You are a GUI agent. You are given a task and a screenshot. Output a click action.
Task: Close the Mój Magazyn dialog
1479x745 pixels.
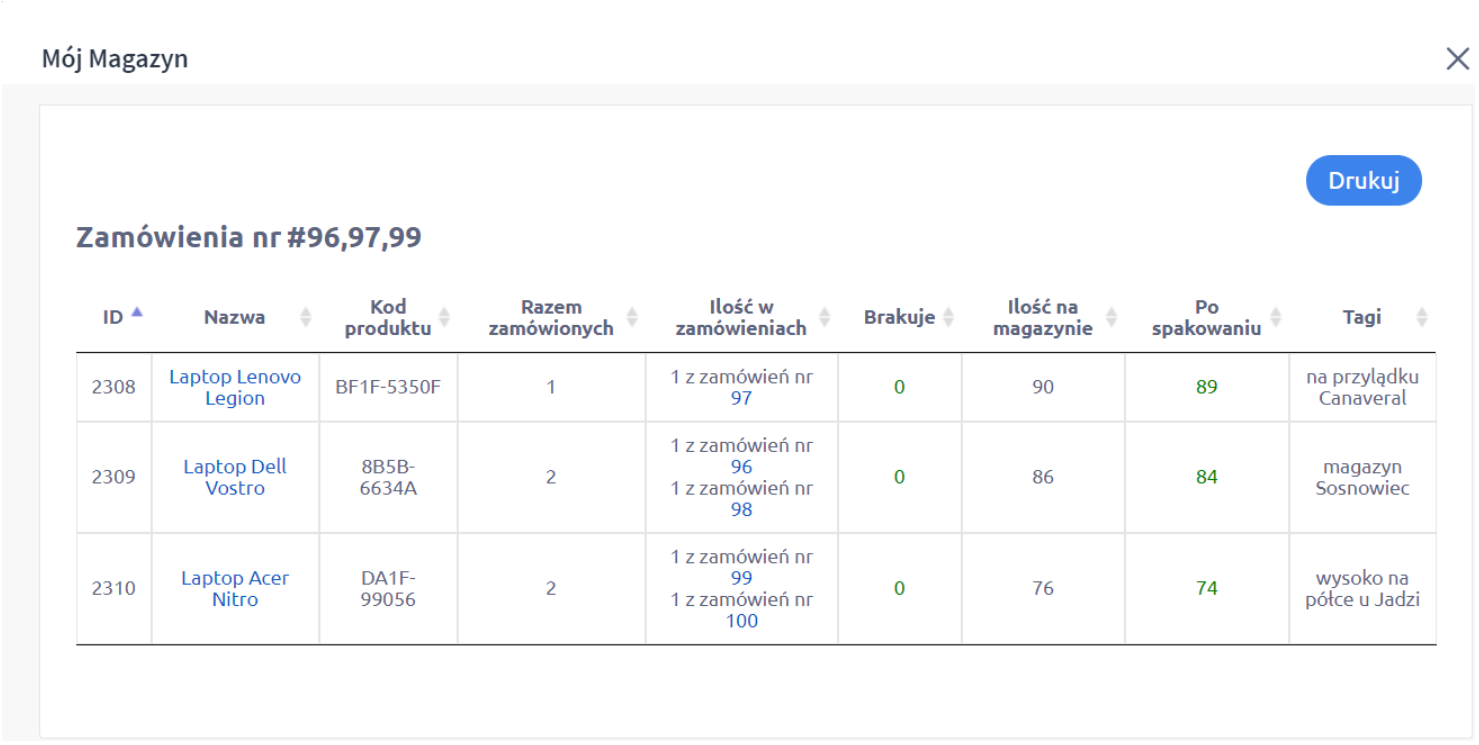1457,59
